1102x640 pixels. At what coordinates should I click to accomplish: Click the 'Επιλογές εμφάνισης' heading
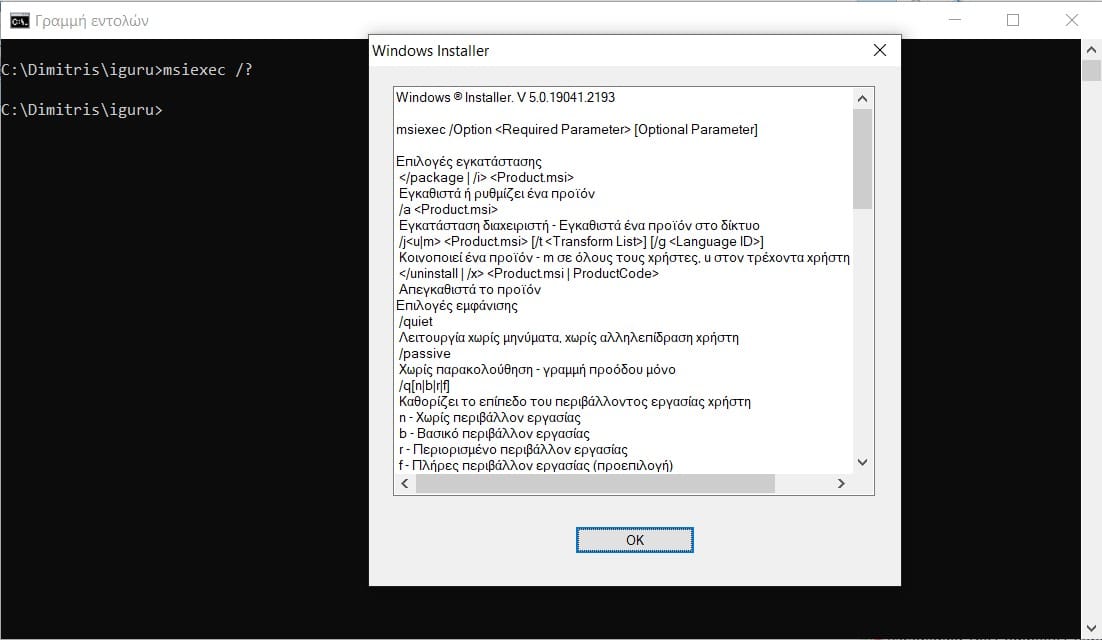pos(457,306)
